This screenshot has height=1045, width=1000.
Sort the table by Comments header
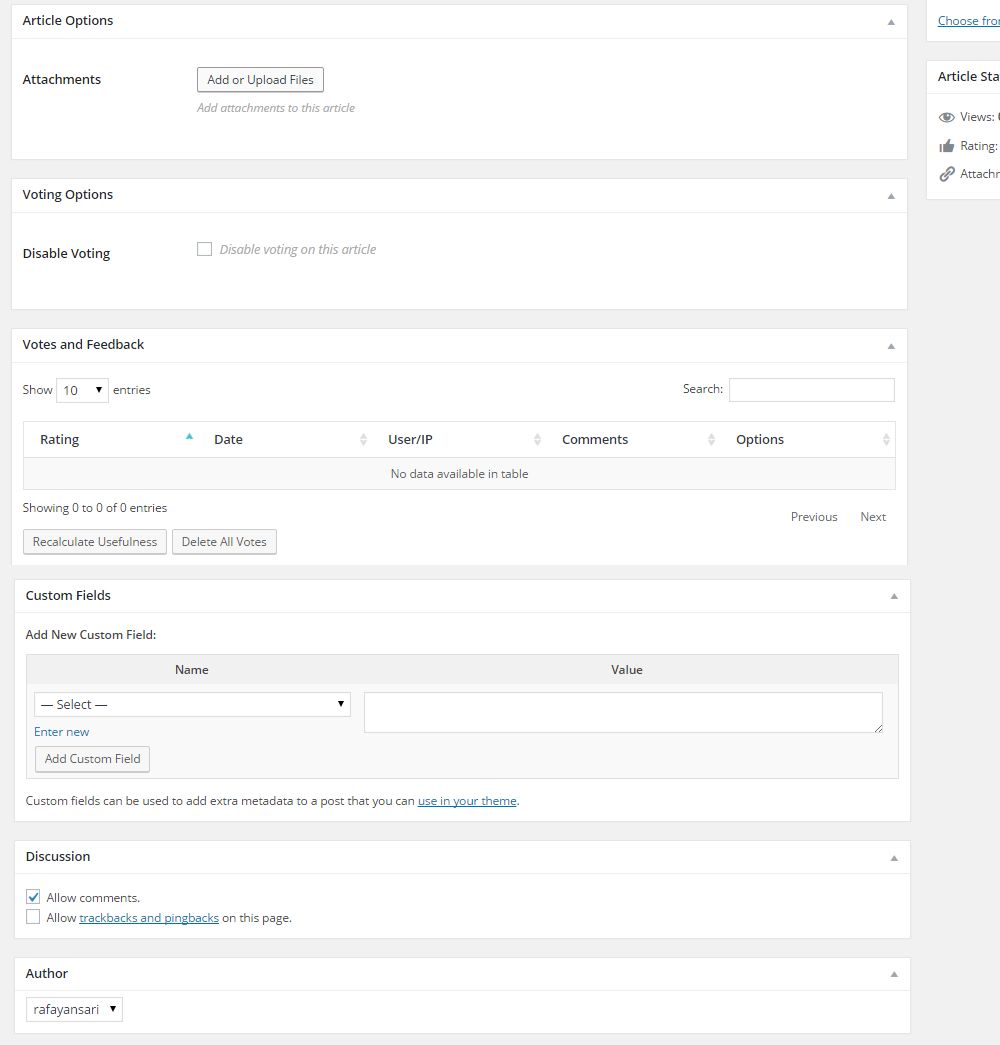(x=595, y=439)
